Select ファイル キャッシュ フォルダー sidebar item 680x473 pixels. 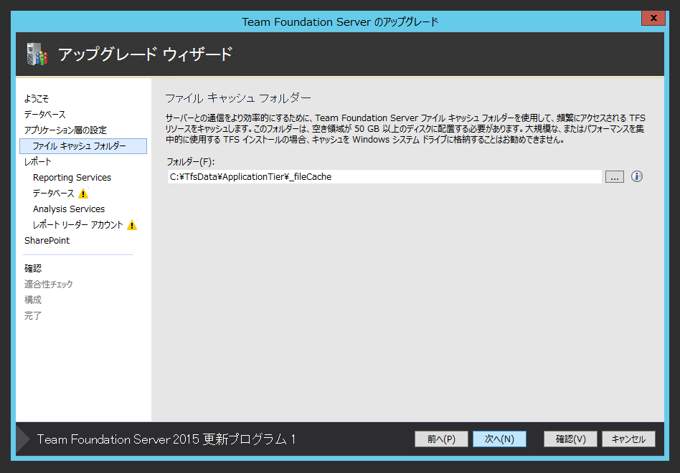point(83,146)
